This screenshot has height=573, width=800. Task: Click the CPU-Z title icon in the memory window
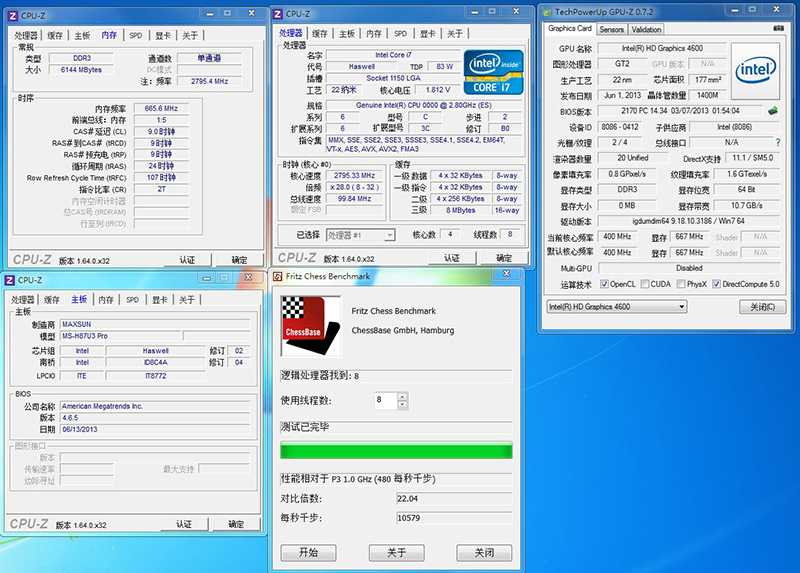click(x=13, y=16)
